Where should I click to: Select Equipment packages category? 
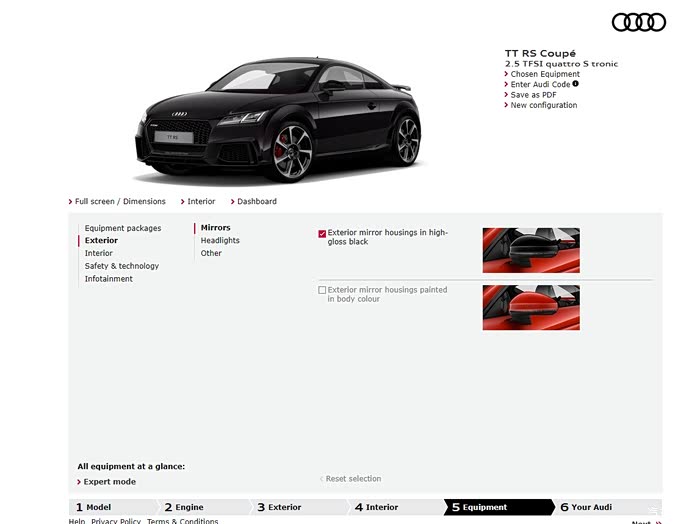point(122,228)
